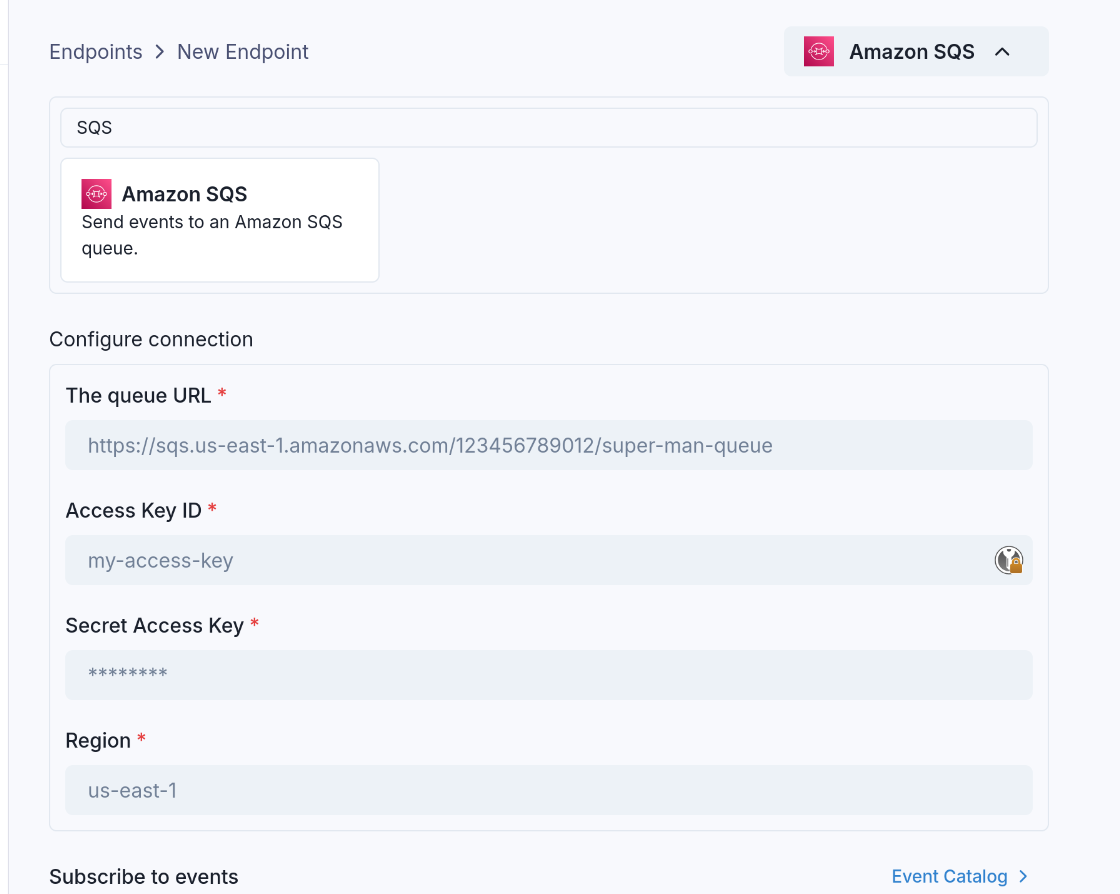Select the New Endpoint breadcrumb item
Viewport: 1120px width, 894px height.
pyautogui.click(x=242, y=51)
